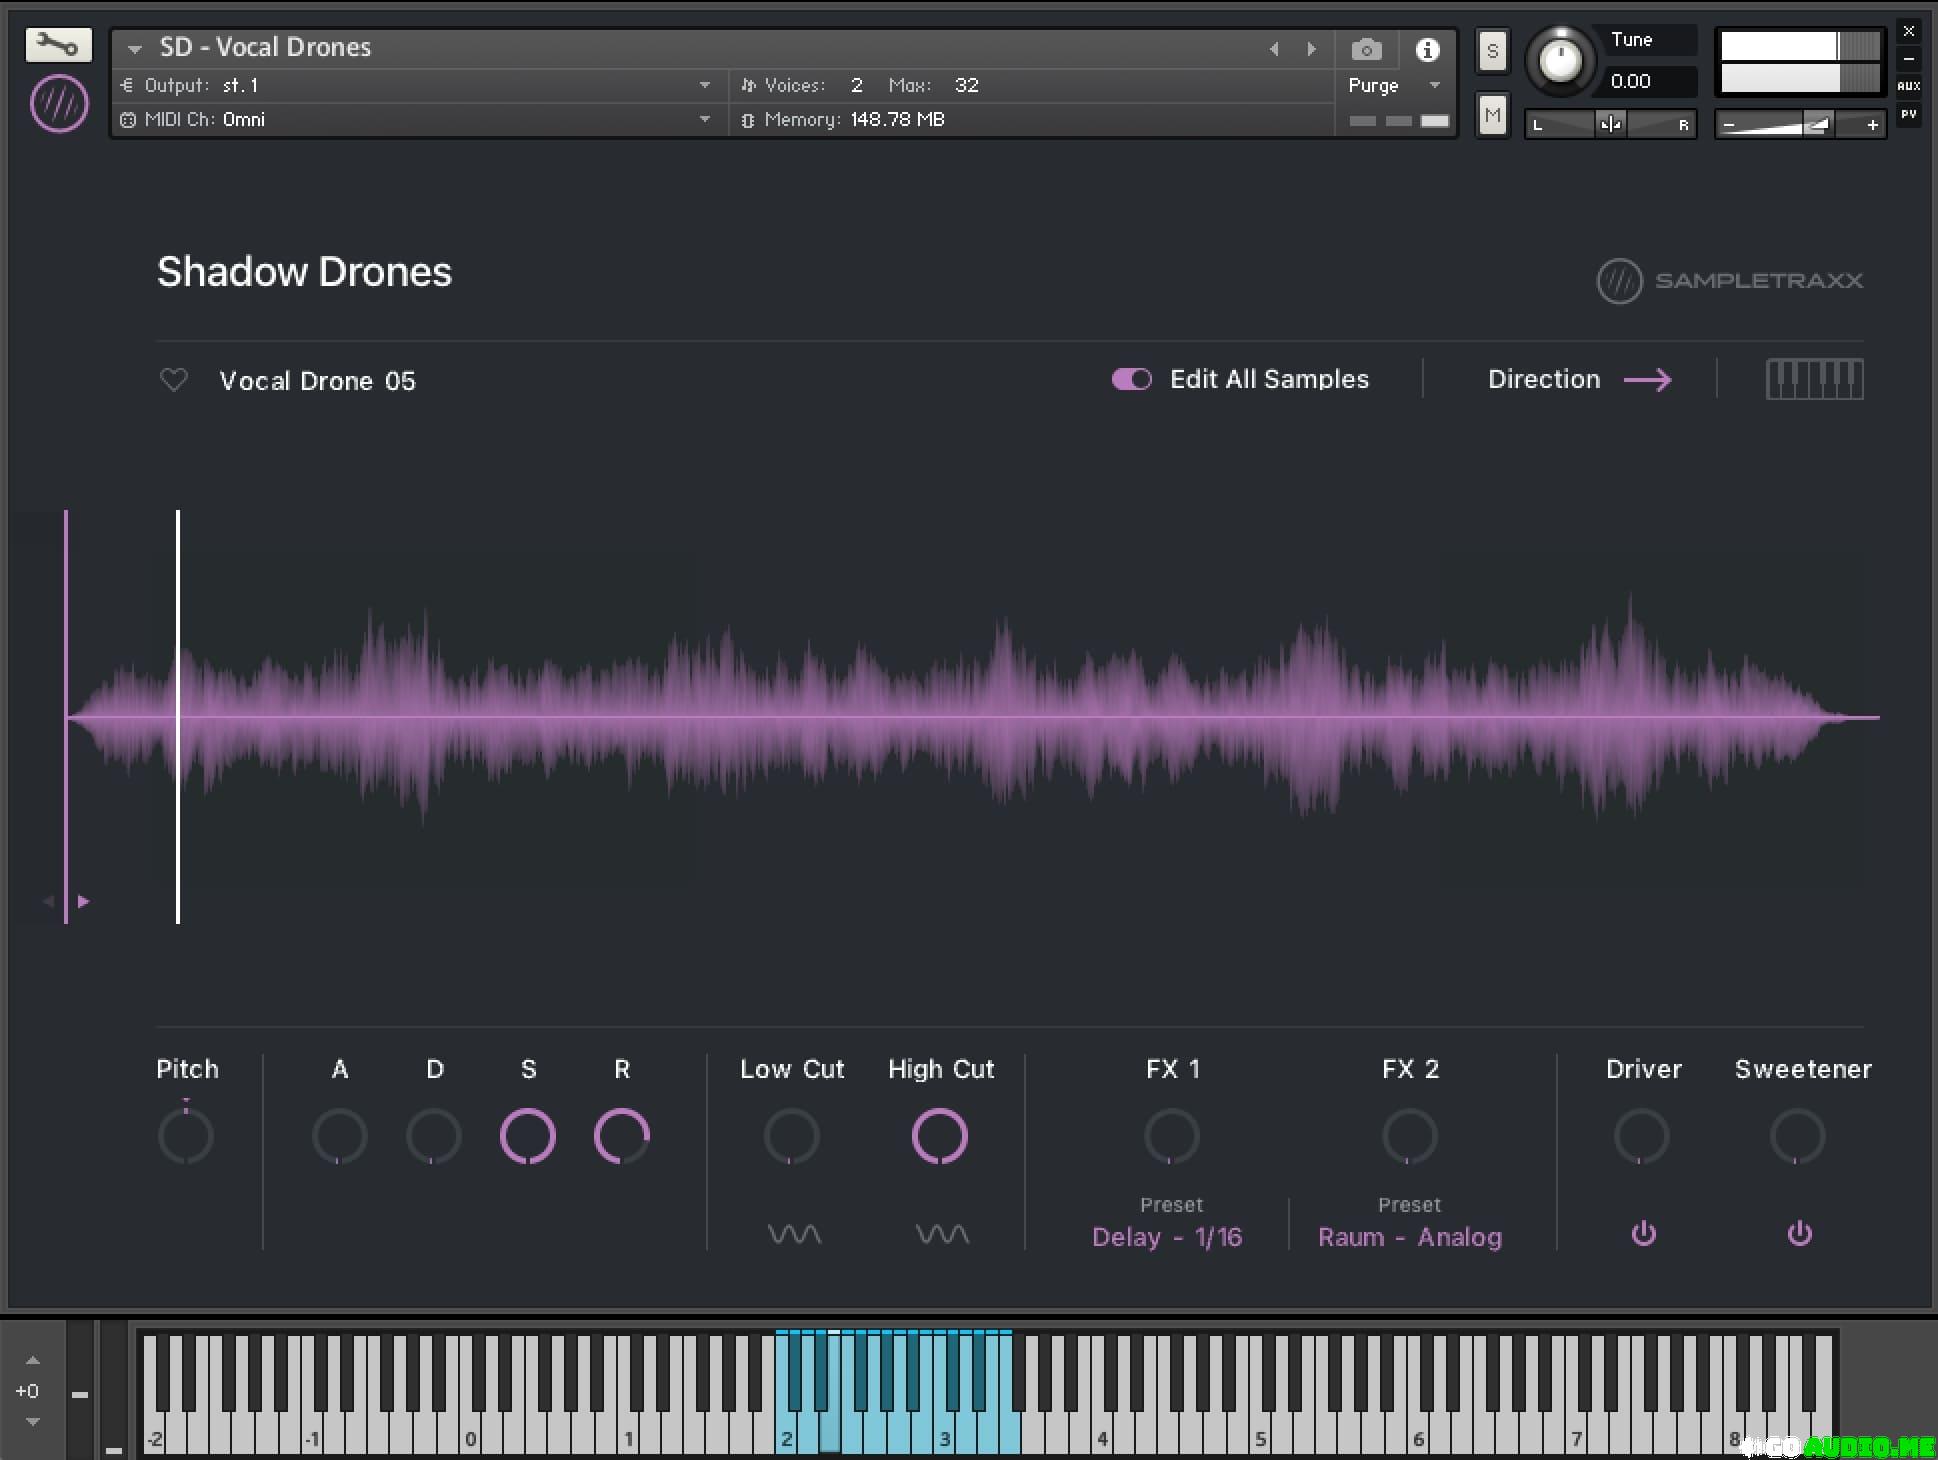Viewport: 1938px width, 1460px height.
Task: Click the Direction arrow icon
Action: point(1647,380)
